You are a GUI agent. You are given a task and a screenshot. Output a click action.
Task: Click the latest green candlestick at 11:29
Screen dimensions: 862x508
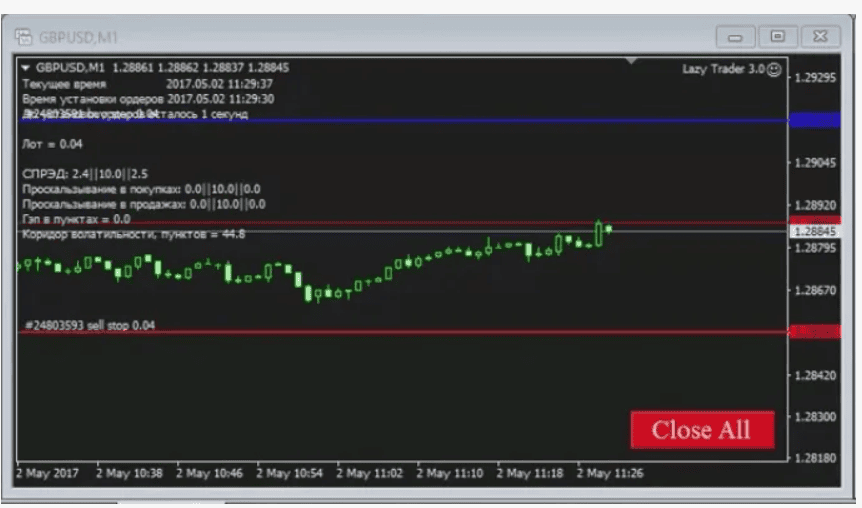(609, 229)
